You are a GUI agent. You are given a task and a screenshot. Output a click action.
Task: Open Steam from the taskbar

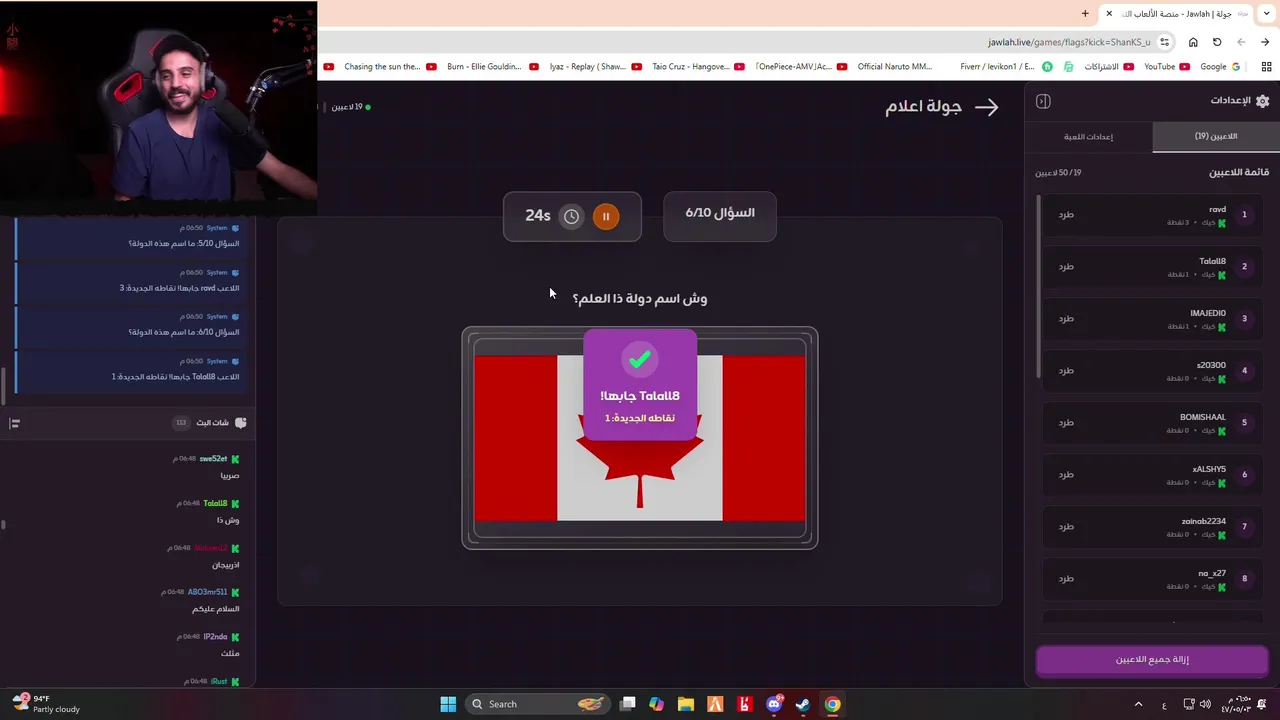(802, 704)
